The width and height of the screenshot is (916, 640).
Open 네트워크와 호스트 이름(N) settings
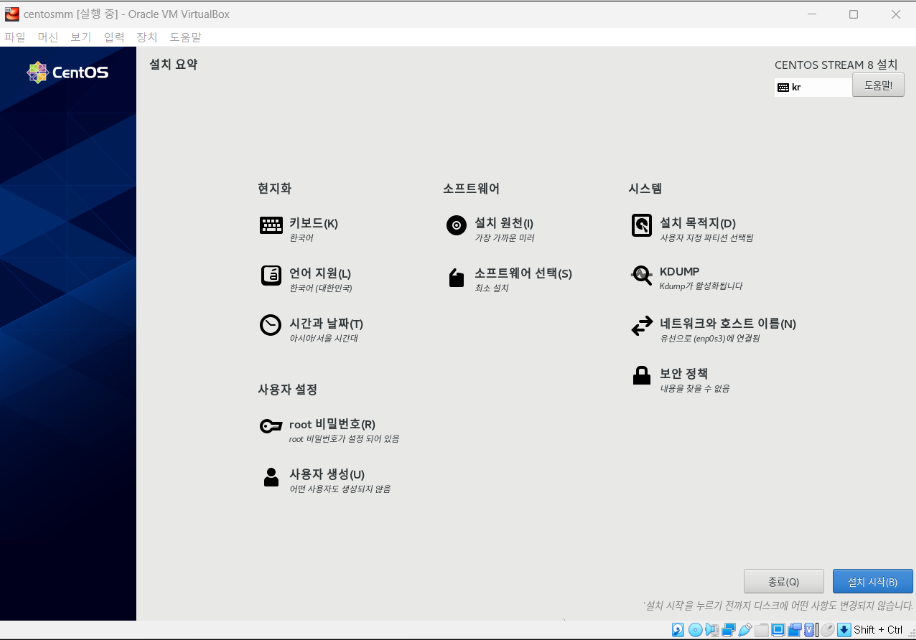pyautogui.click(x=728, y=324)
